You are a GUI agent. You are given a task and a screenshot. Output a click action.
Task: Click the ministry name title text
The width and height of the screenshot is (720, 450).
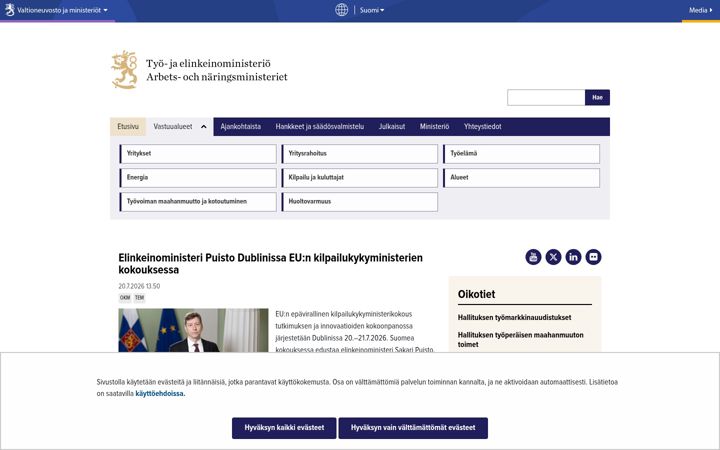point(217,70)
